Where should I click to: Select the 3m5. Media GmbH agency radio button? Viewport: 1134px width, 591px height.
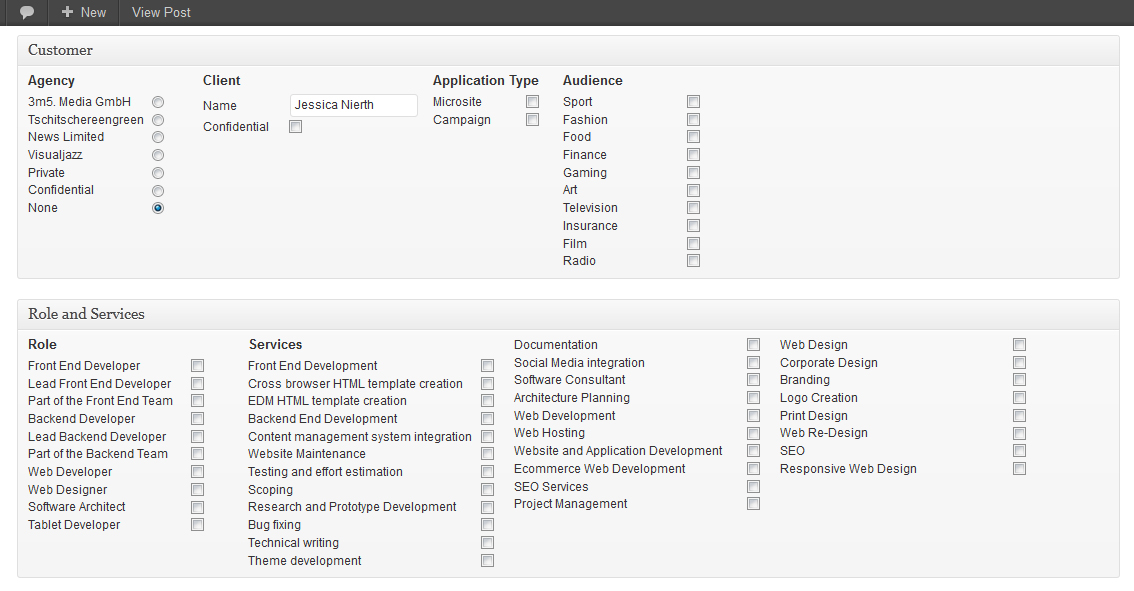point(158,102)
